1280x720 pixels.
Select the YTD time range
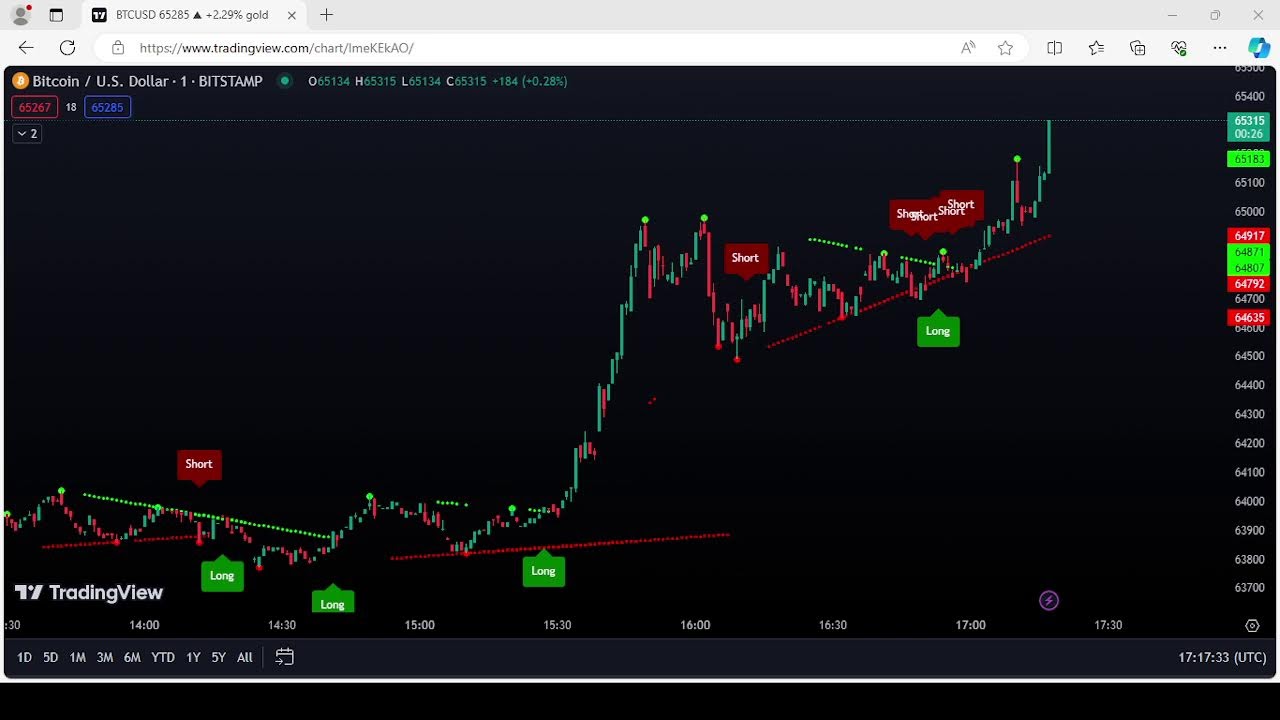(x=162, y=657)
